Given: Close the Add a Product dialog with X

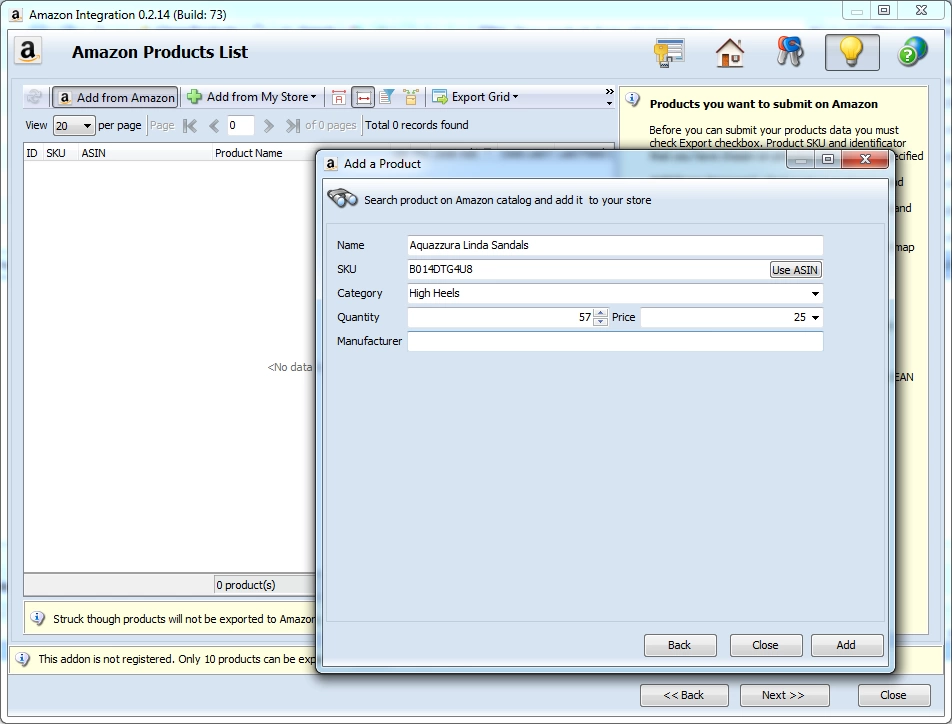Looking at the screenshot, I should [x=865, y=159].
